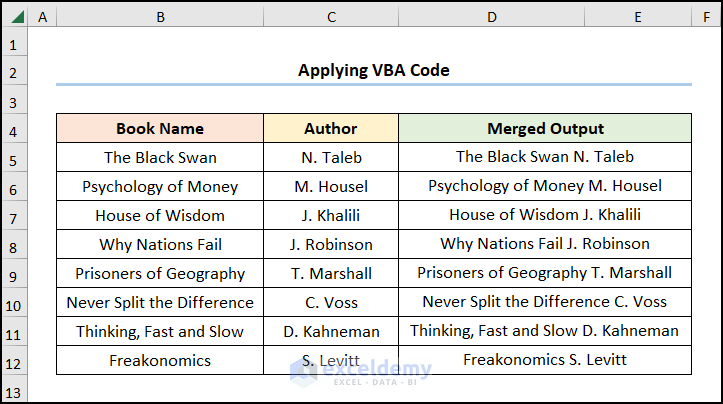
Task: Select row 12 header
Action: click(x=13, y=361)
